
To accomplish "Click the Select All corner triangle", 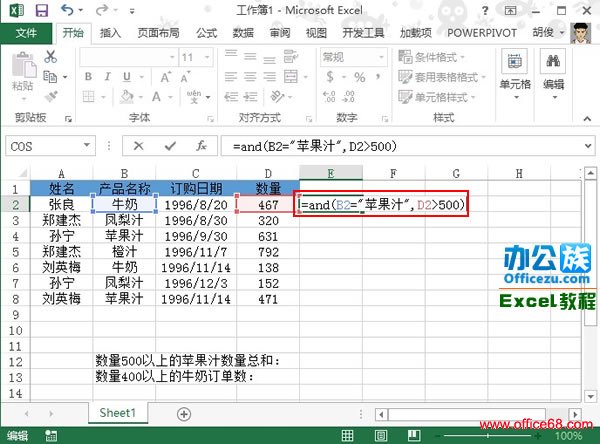I will [22, 173].
